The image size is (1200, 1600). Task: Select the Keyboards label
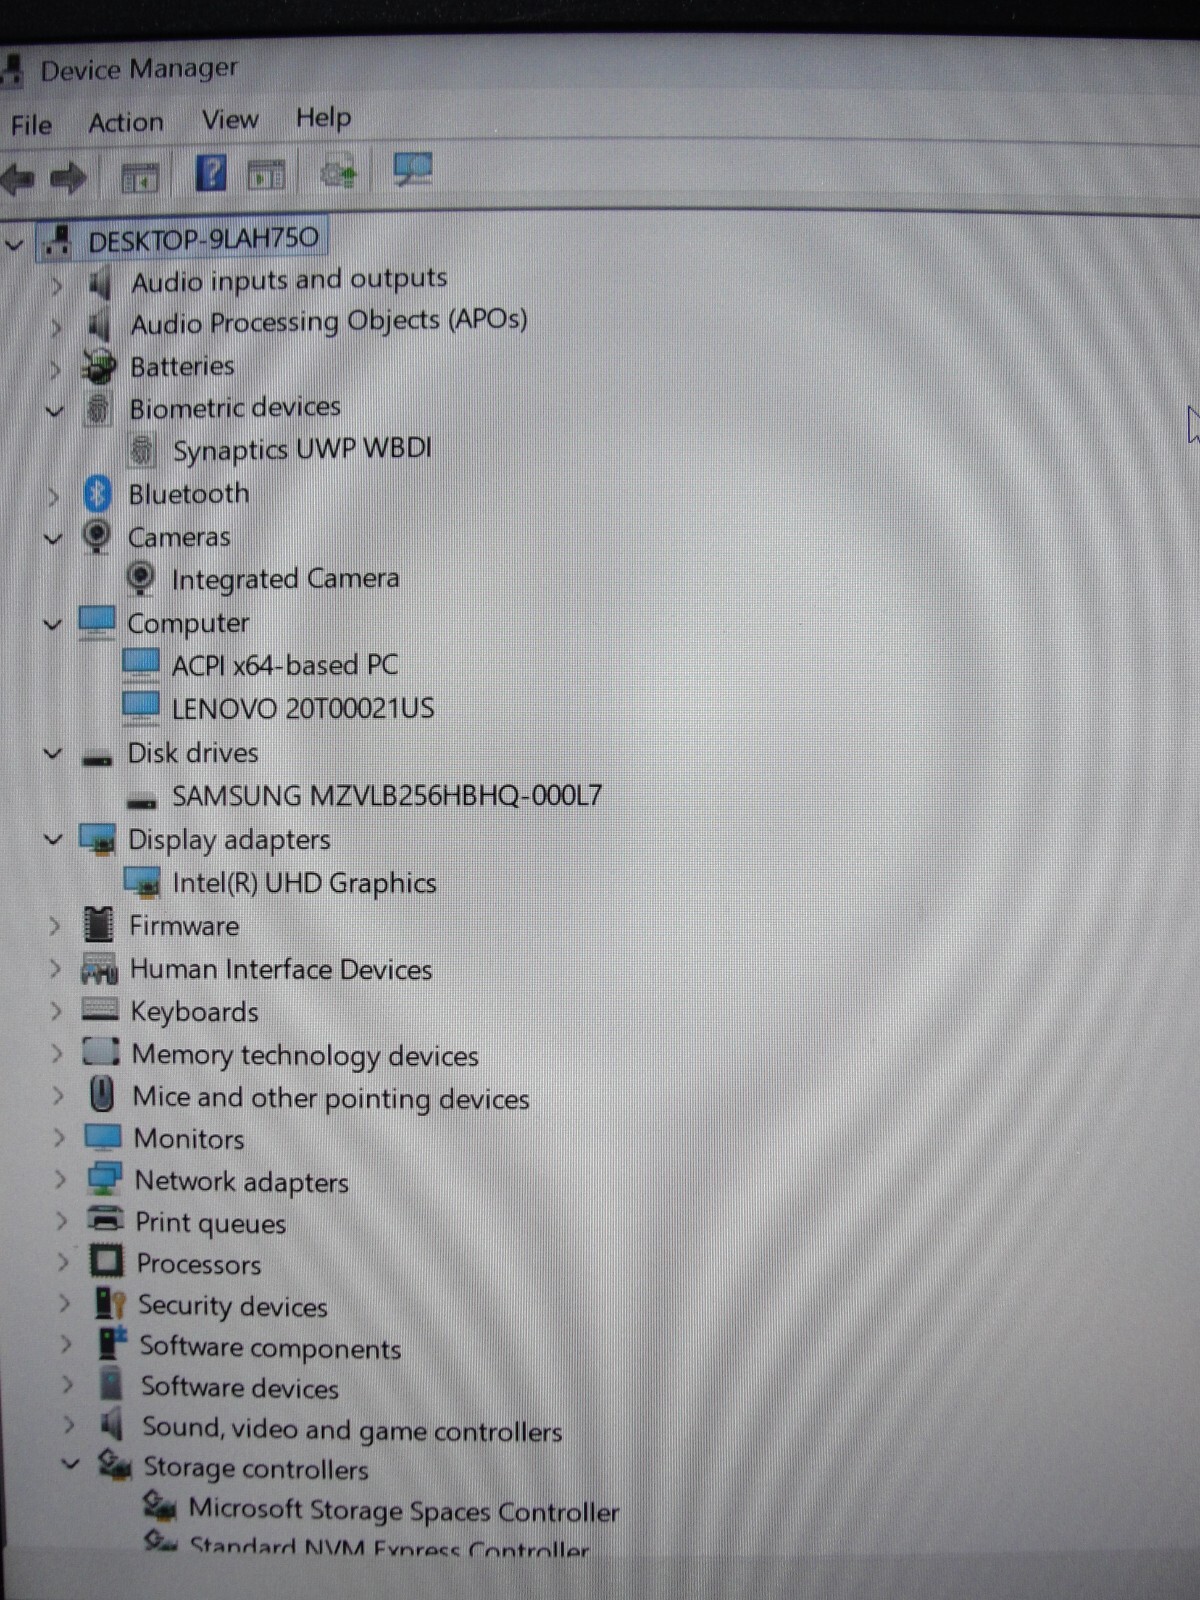tap(194, 1012)
